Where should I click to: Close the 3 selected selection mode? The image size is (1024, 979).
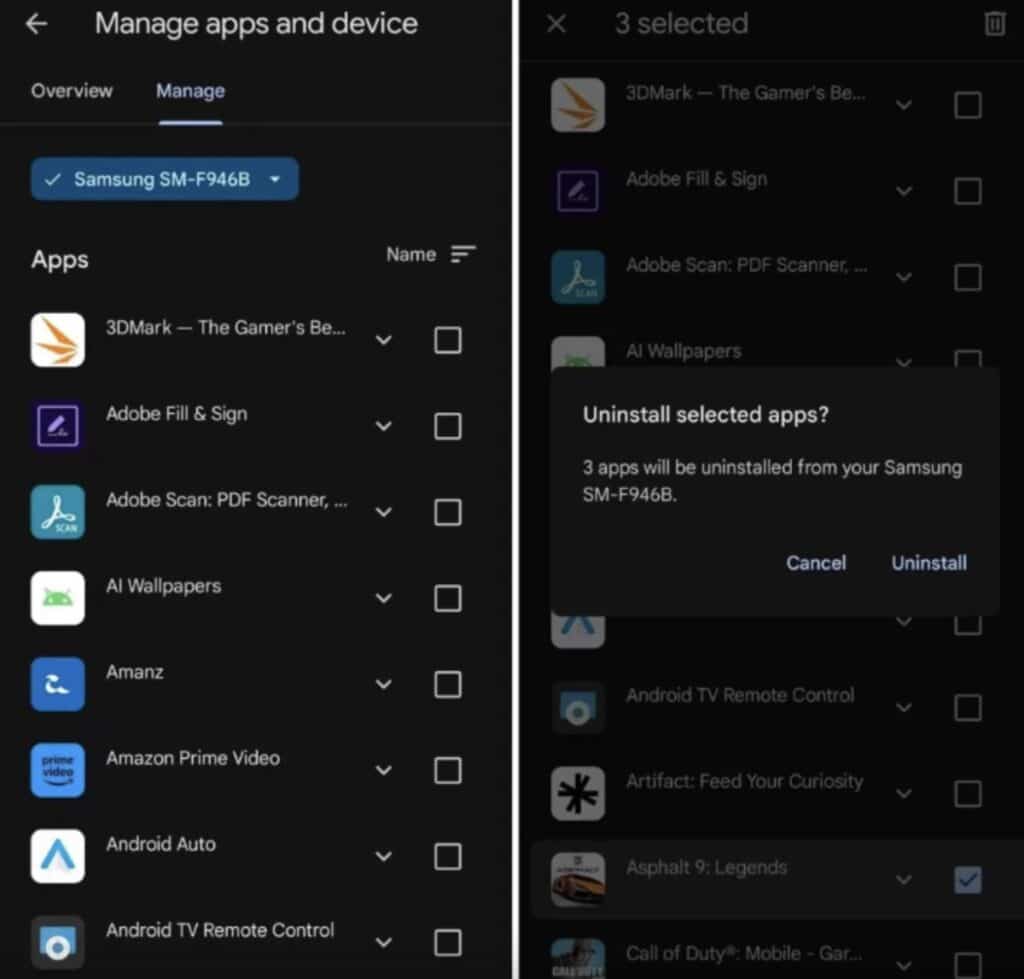tap(556, 24)
